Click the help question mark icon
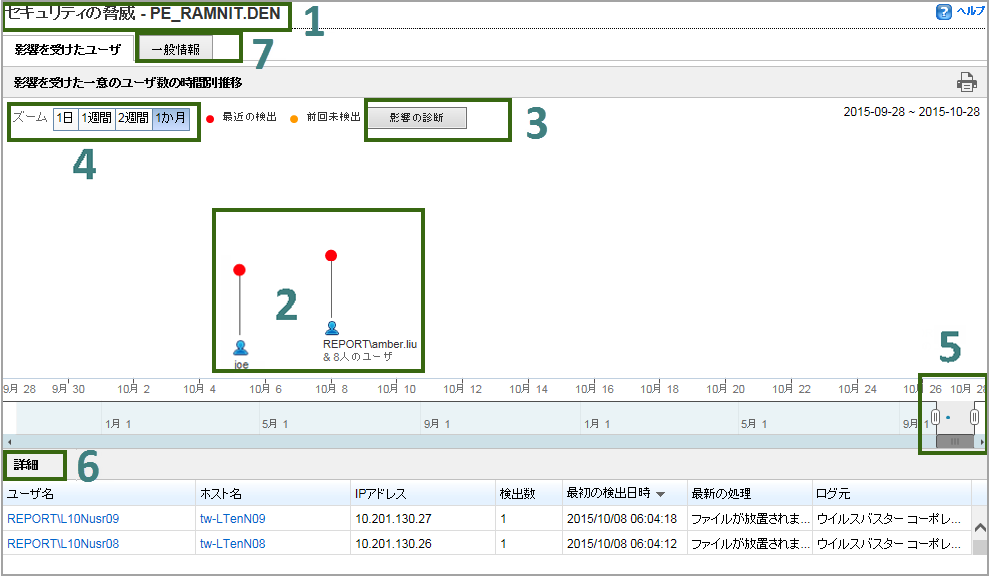Viewport: 989px width, 576px height. pos(943,12)
